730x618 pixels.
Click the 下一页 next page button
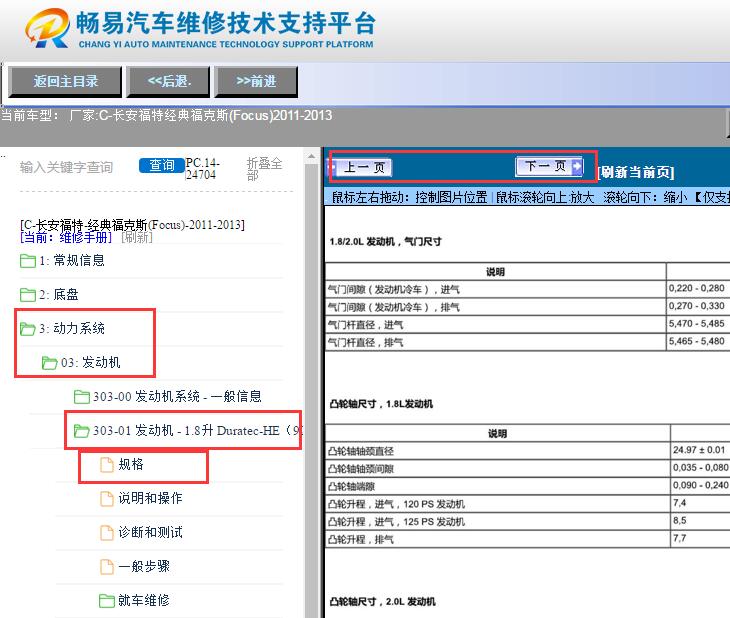point(549,166)
